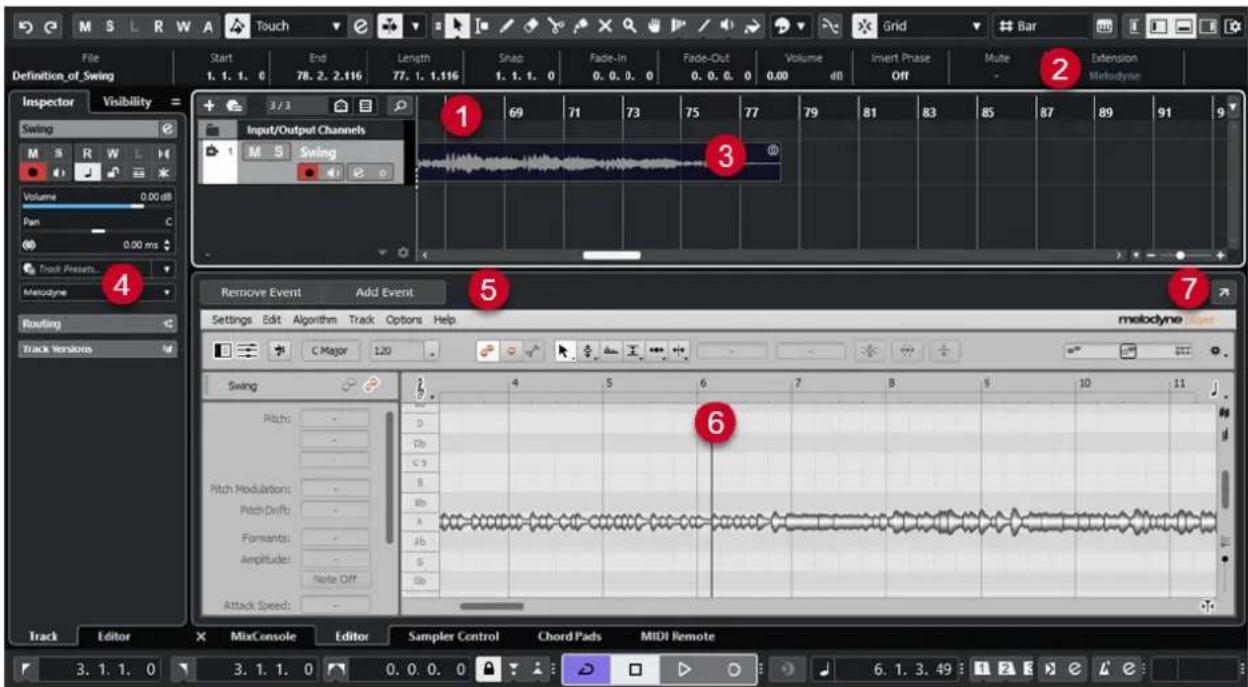Select Melodyne main arrow tool

[564, 351]
